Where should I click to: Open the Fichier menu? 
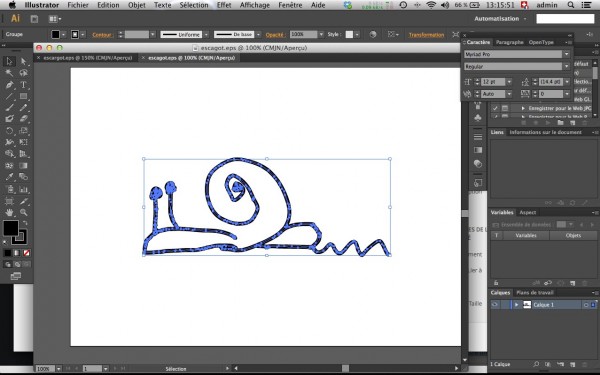[78, 5]
